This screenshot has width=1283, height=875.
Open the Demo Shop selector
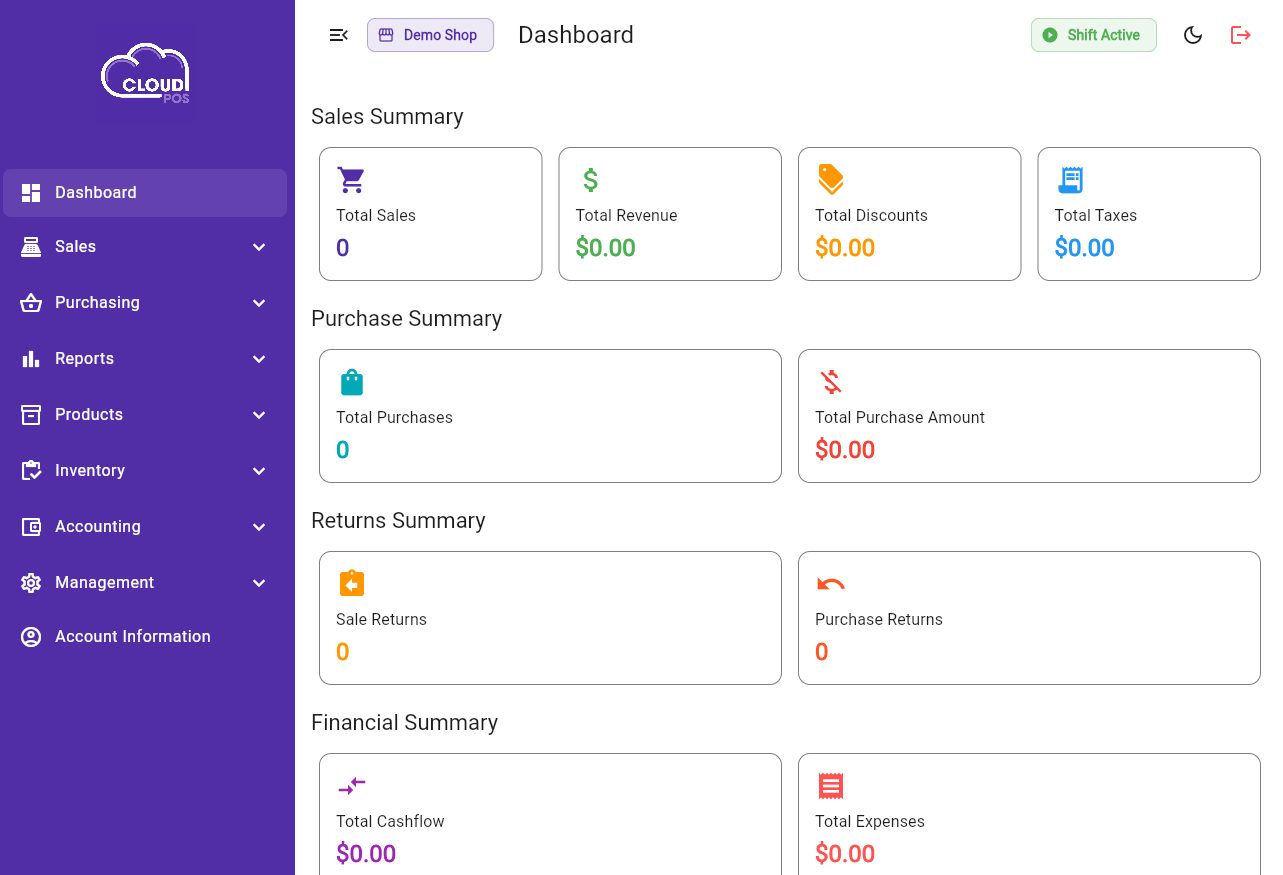(430, 35)
